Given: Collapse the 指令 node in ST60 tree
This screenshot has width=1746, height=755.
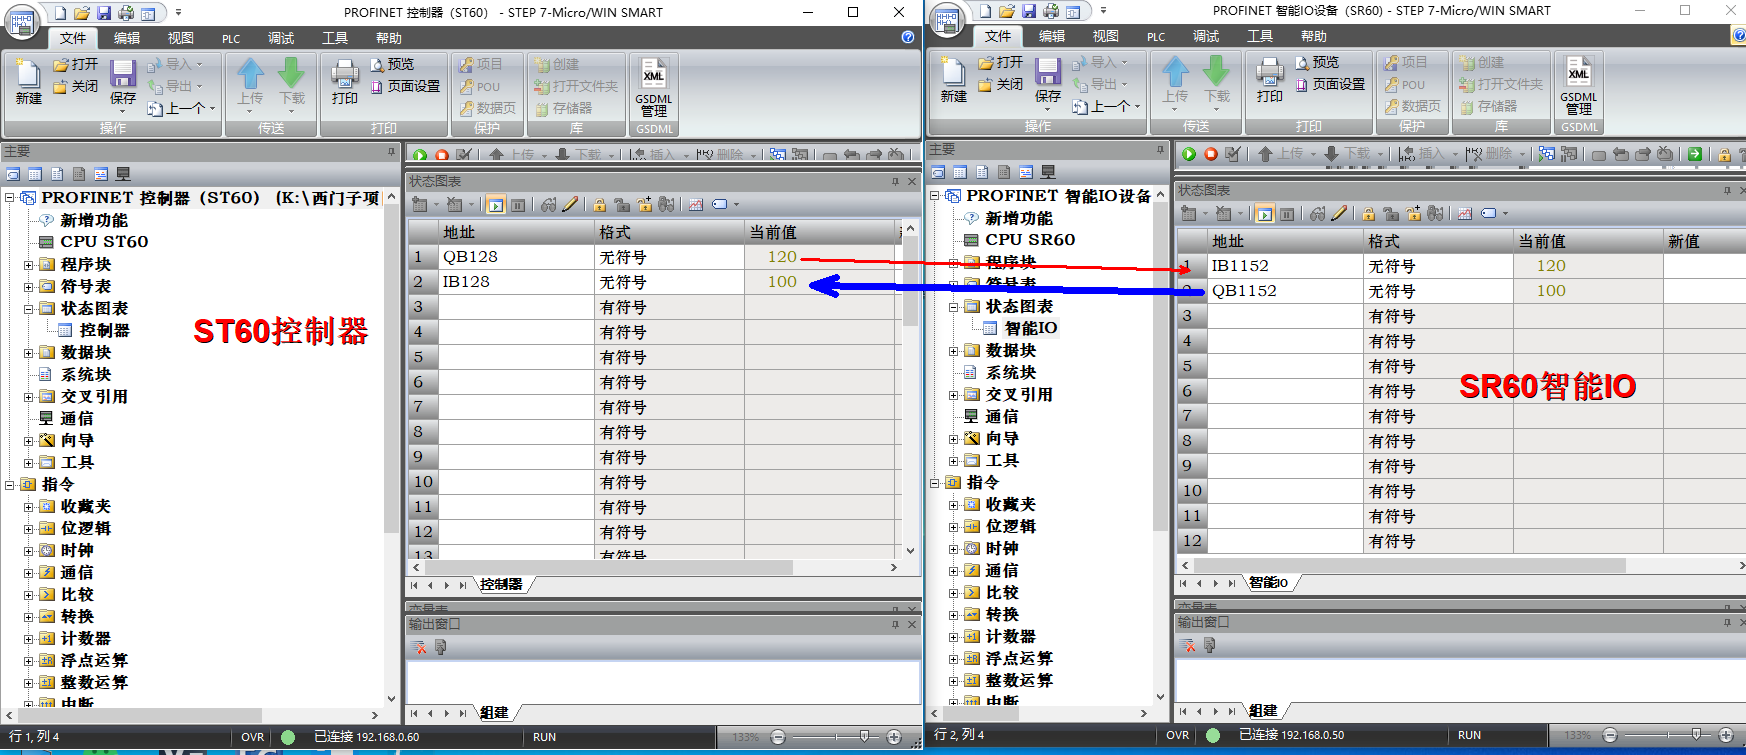Looking at the screenshot, I should pos(9,484).
